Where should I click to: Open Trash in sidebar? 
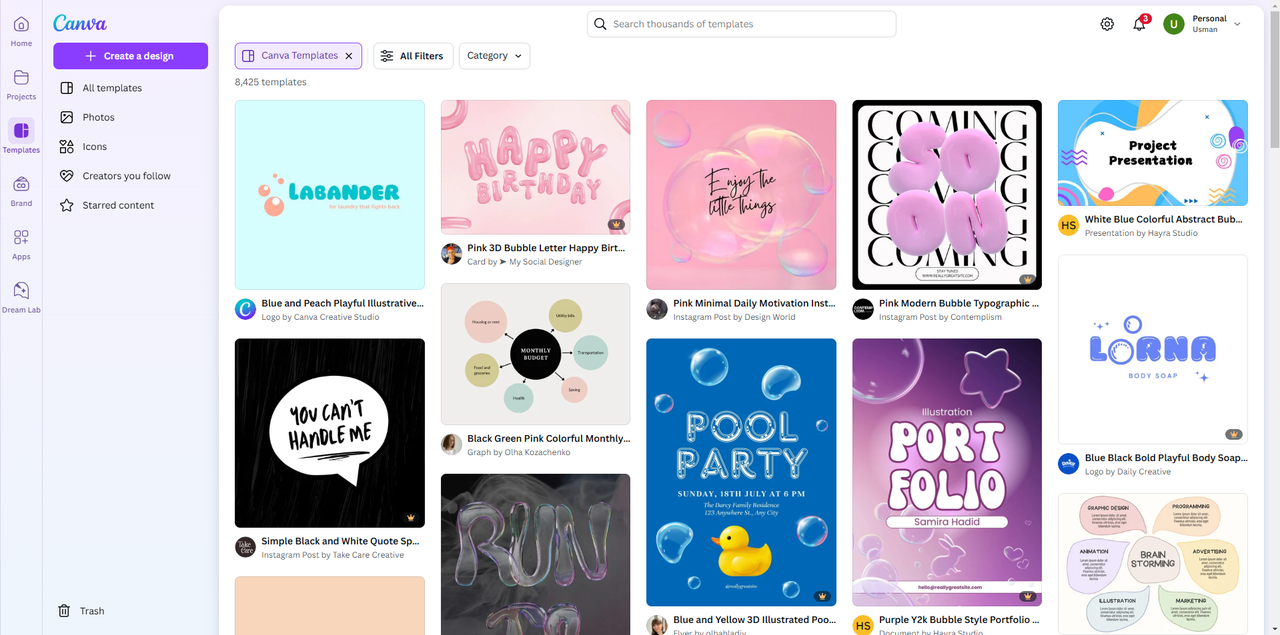click(130, 611)
